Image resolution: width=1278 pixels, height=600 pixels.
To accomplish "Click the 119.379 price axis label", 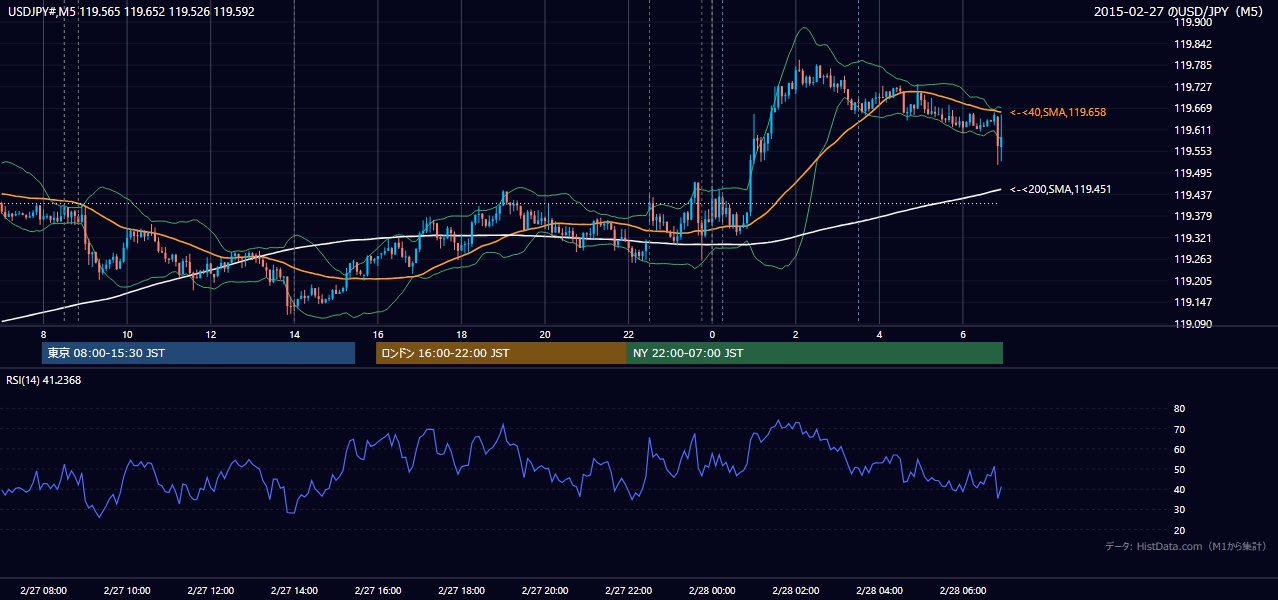I will click(x=1194, y=216).
